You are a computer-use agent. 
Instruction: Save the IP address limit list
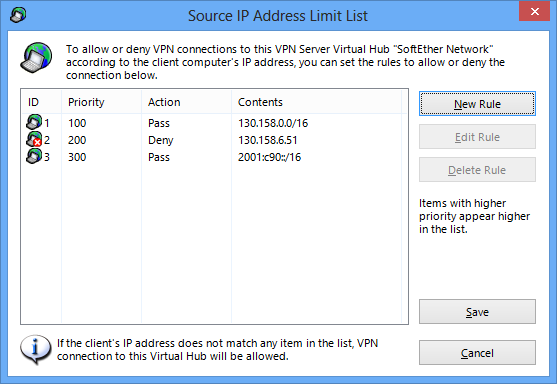pos(477,312)
